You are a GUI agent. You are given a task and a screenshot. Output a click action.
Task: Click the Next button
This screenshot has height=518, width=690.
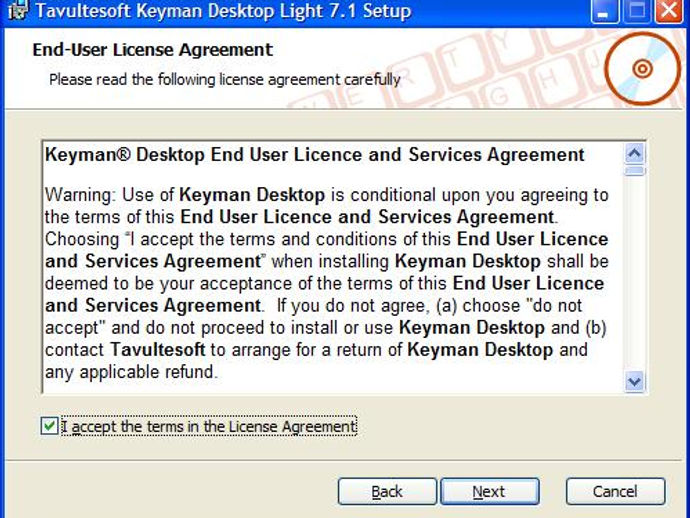click(x=490, y=491)
